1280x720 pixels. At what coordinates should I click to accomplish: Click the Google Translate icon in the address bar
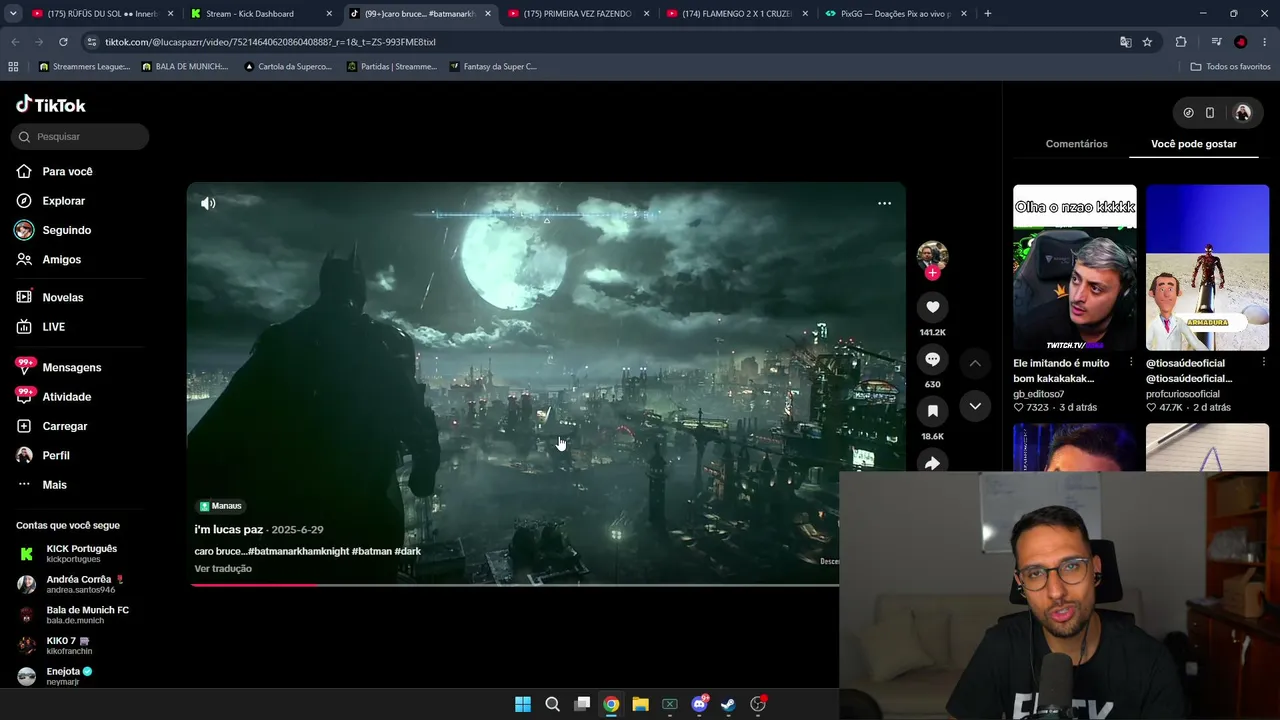click(1126, 42)
